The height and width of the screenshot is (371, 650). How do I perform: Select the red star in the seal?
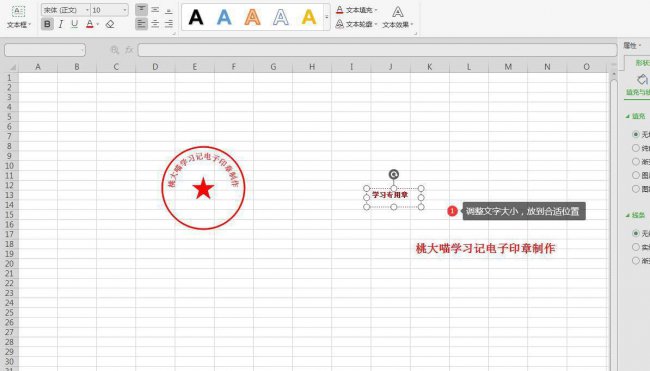click(203, 189)
